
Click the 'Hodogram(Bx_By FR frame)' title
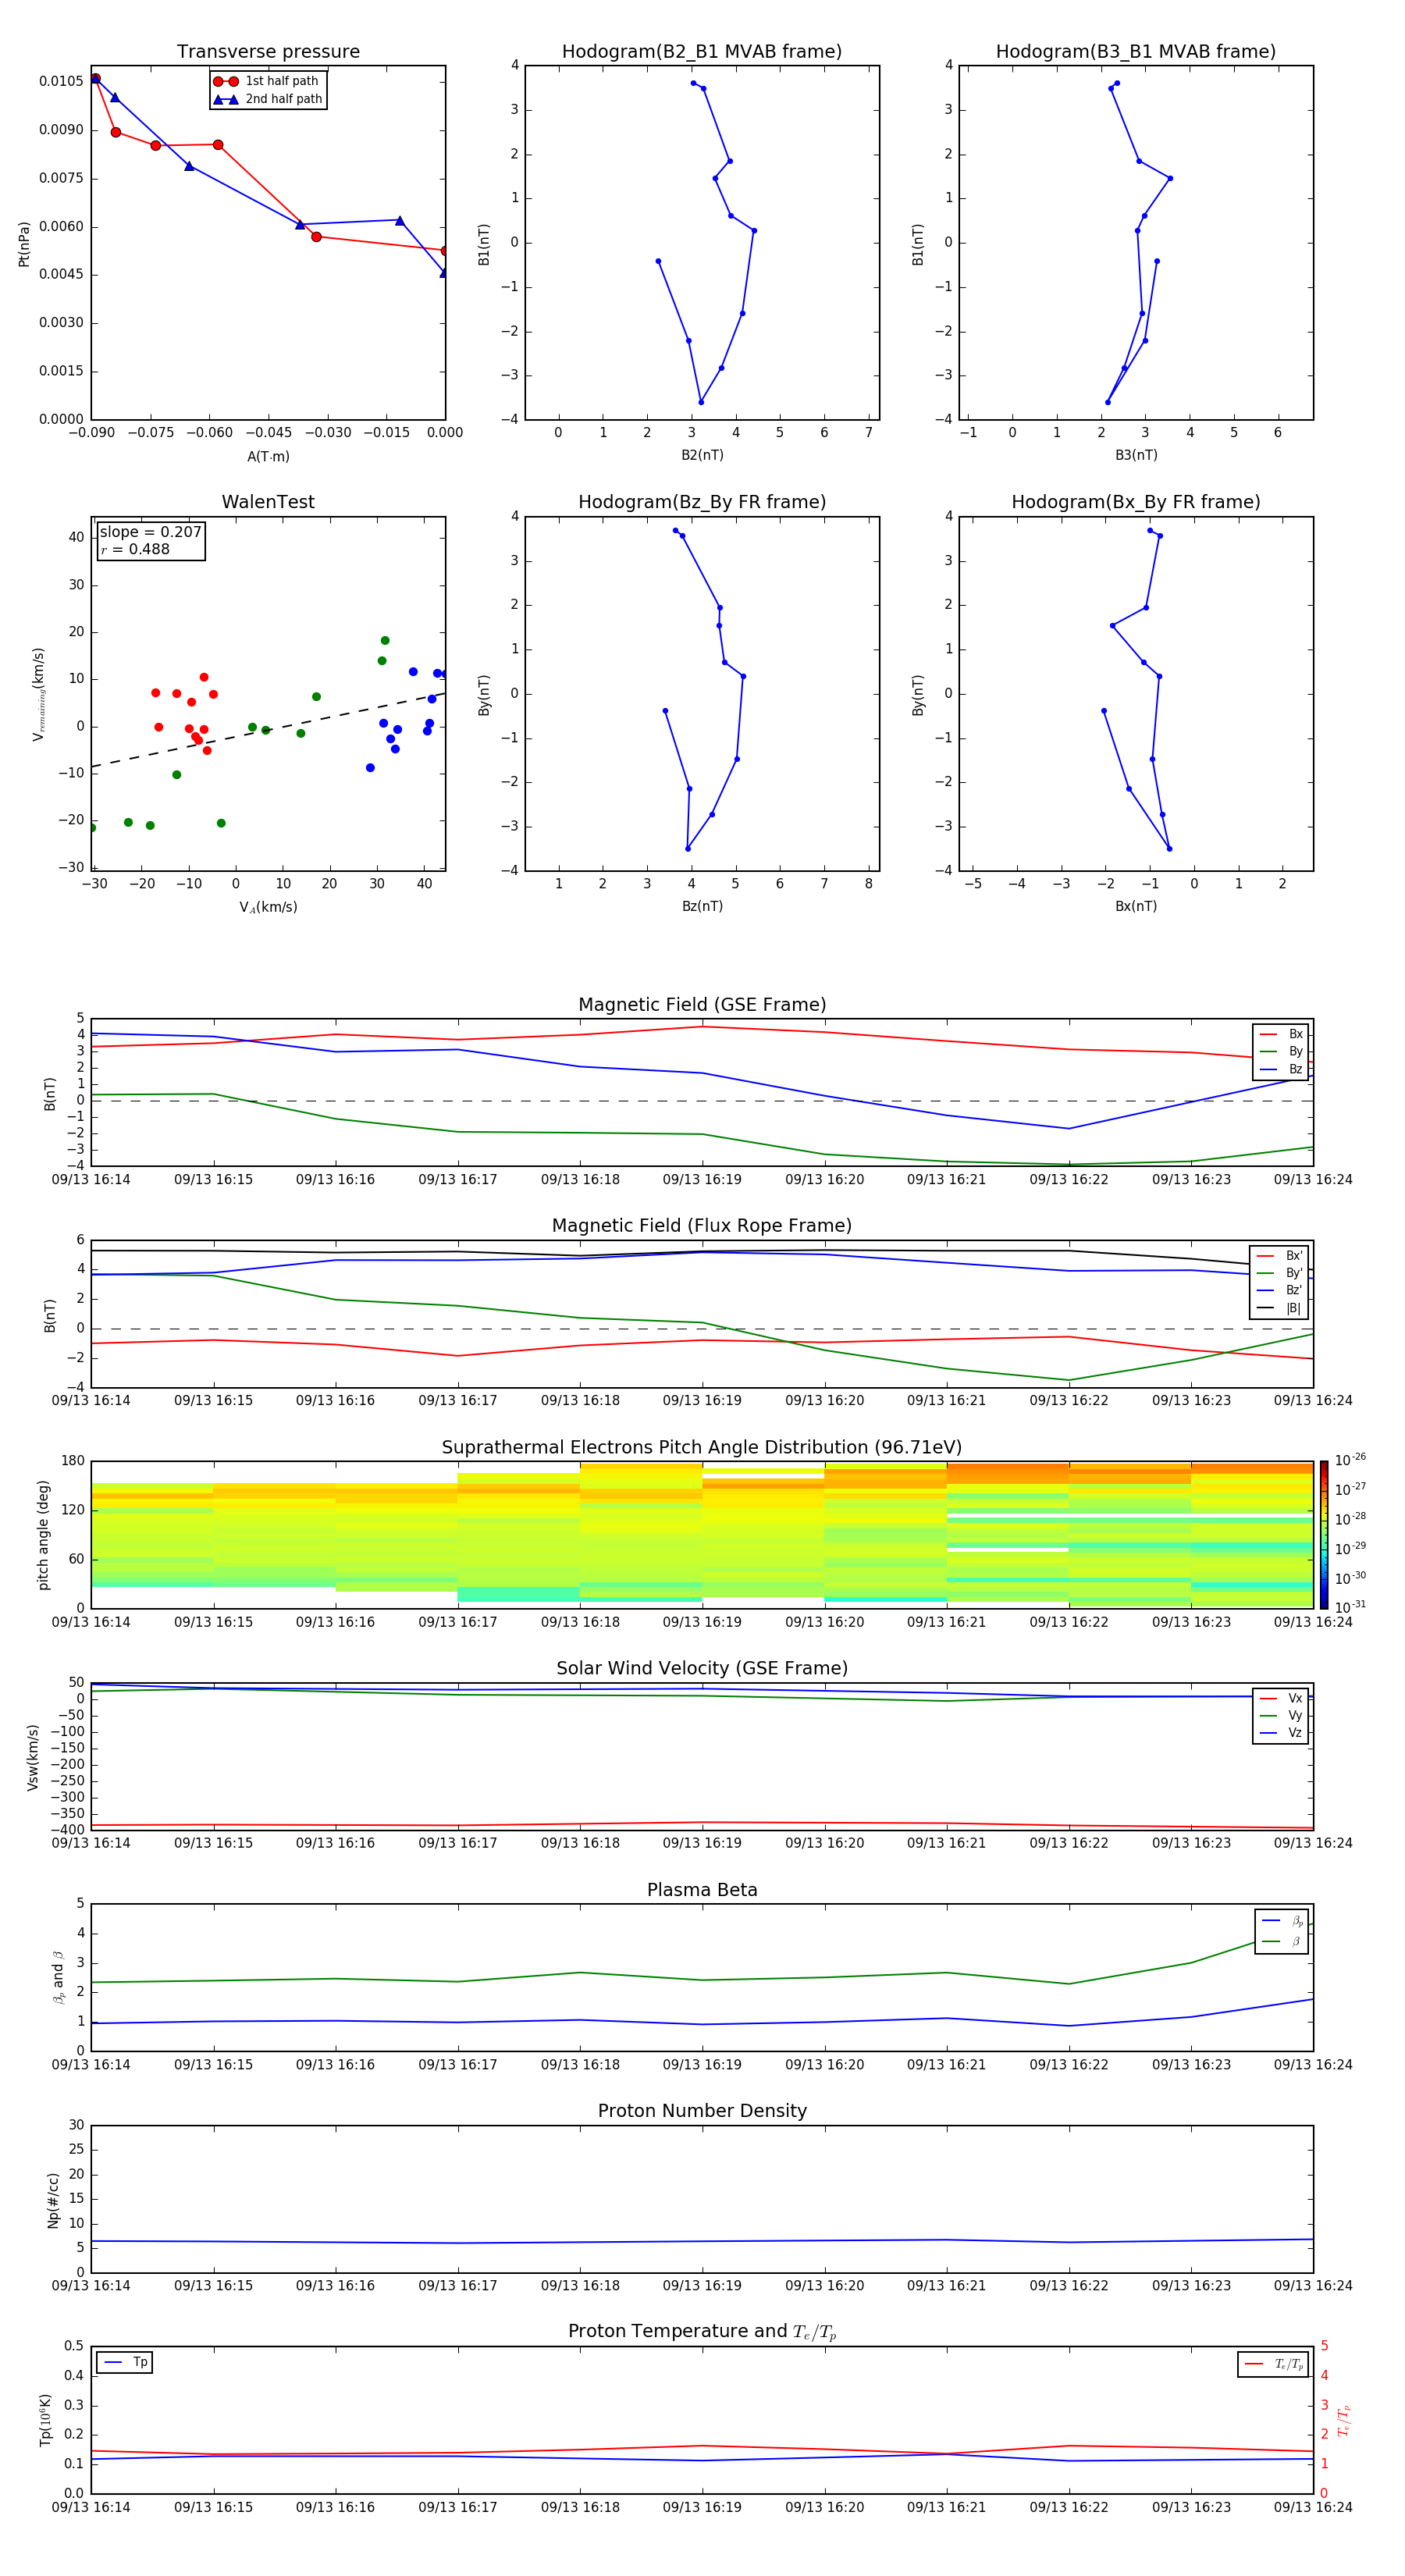point(1136,502)
